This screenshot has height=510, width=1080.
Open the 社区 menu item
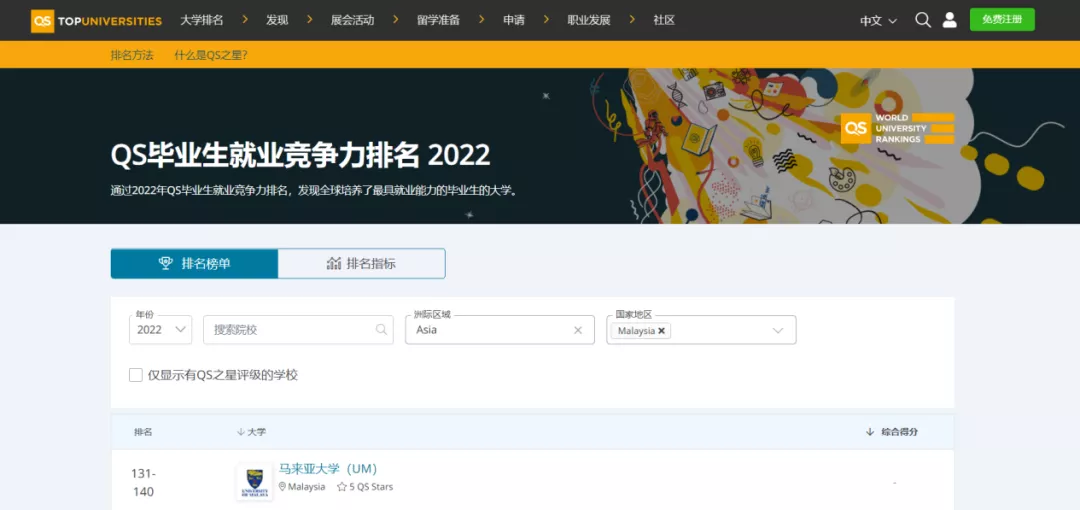point(664,20)
